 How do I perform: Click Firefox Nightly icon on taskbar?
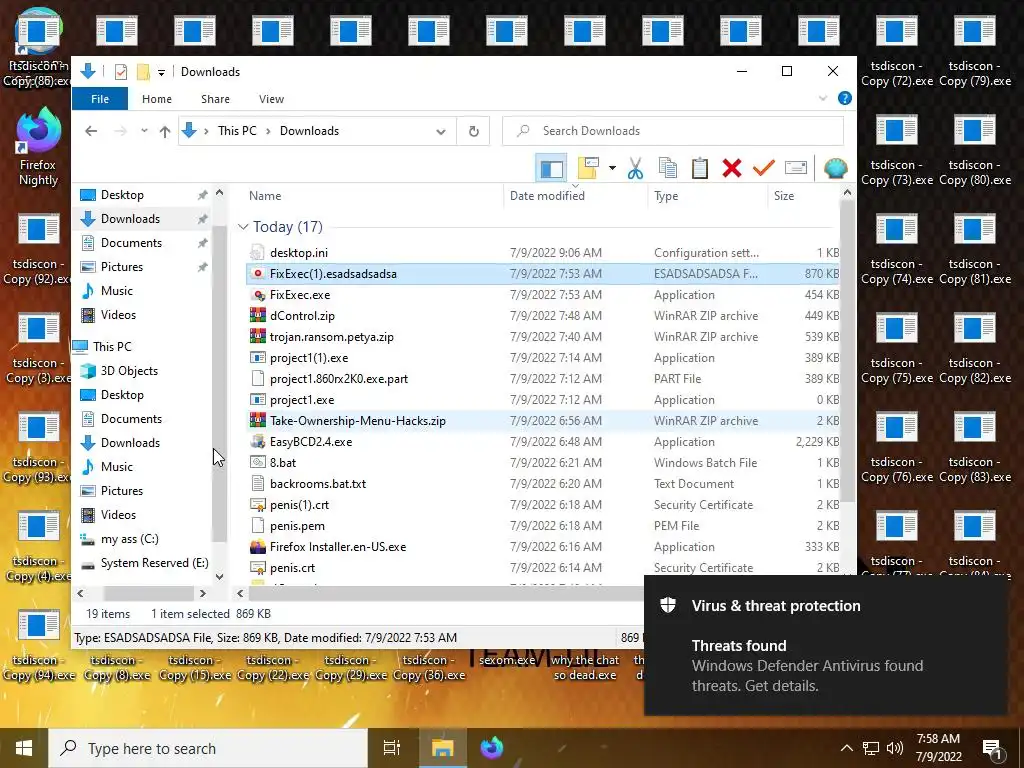tap(492, 748)
